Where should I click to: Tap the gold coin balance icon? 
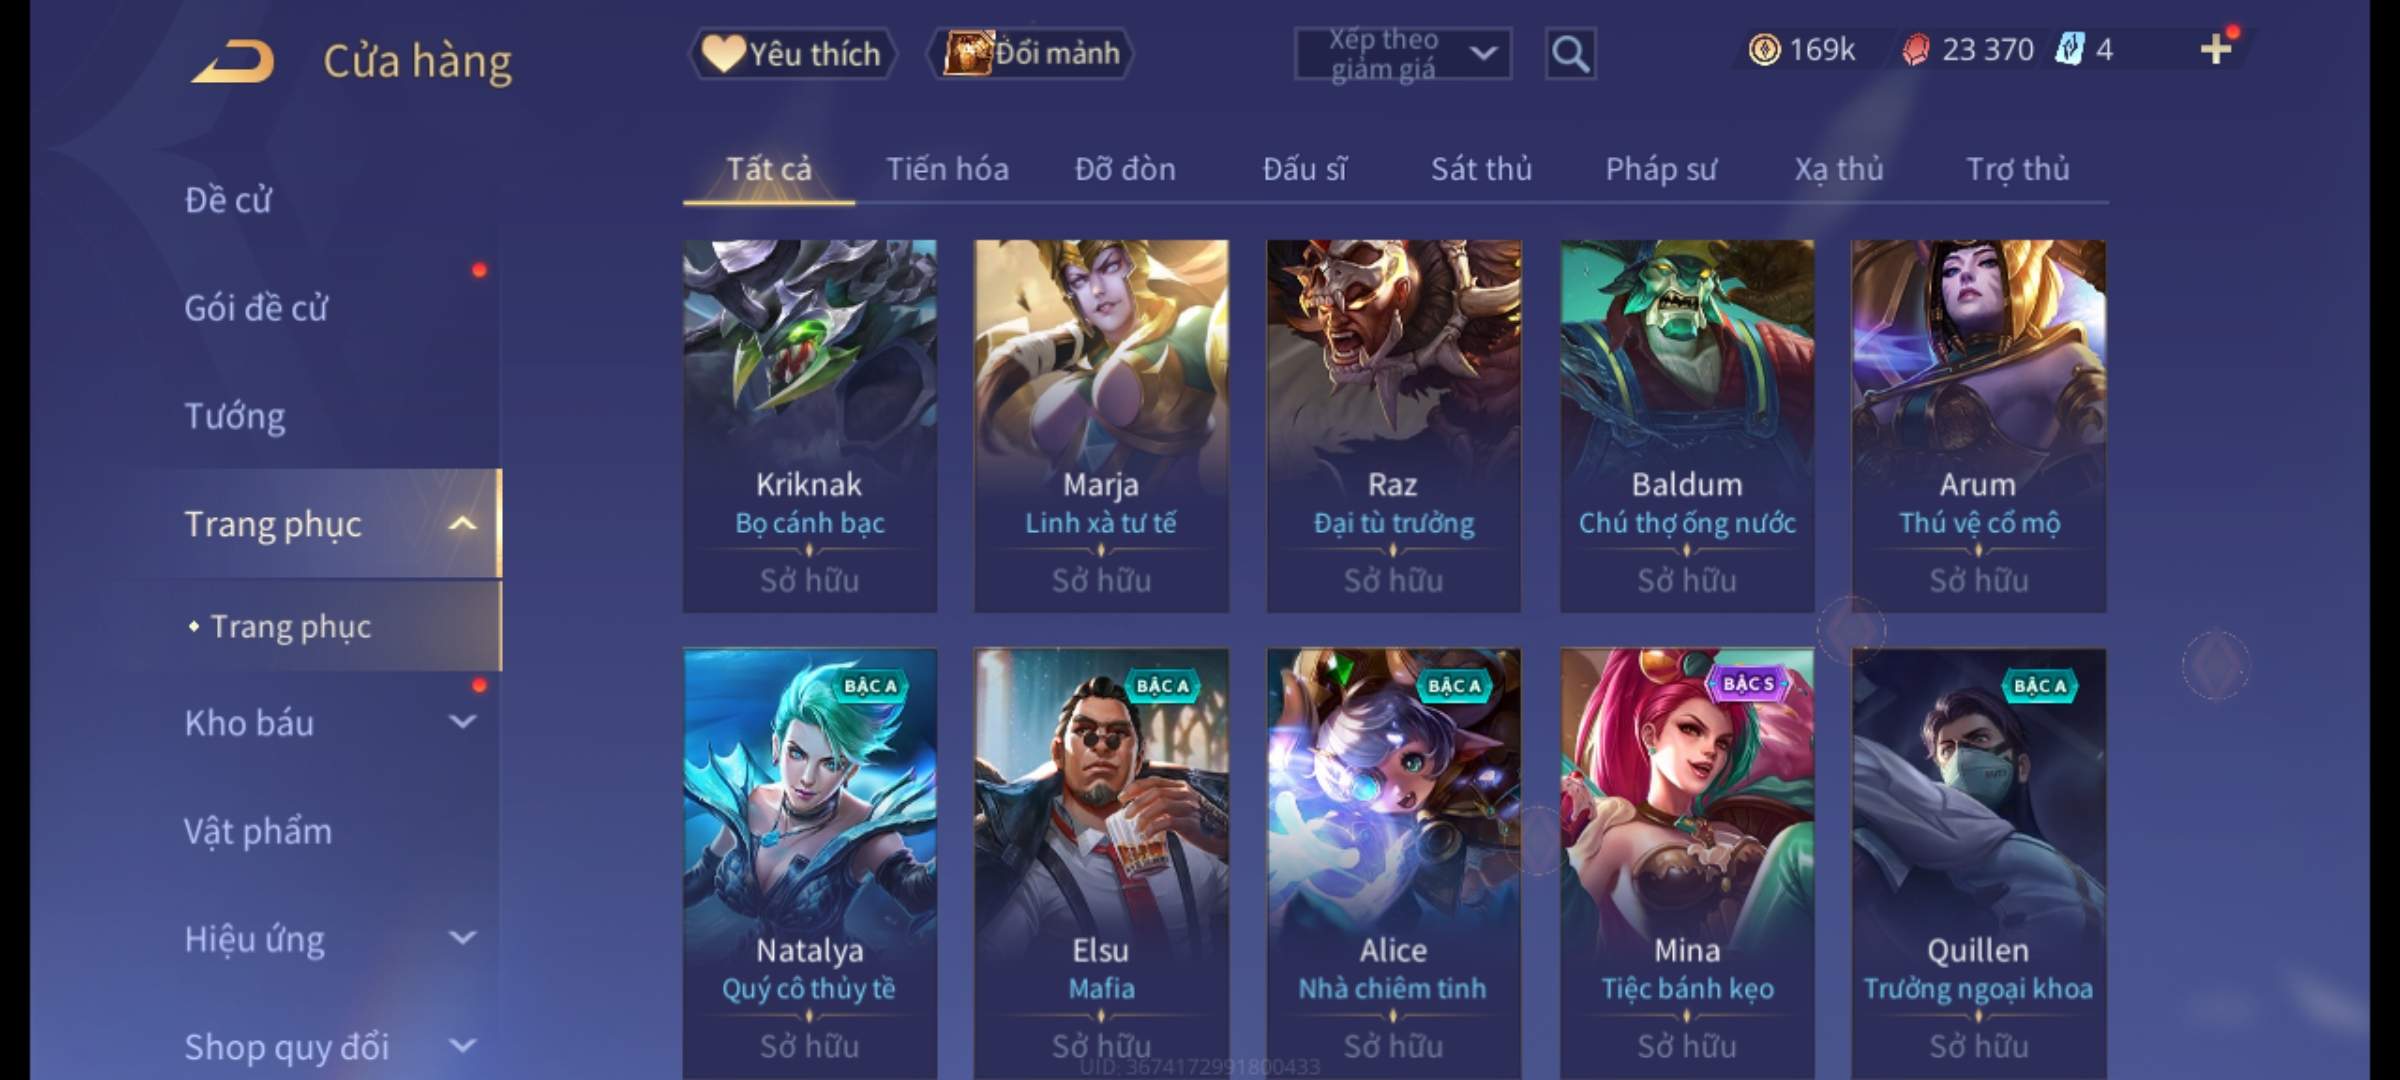1764,49
